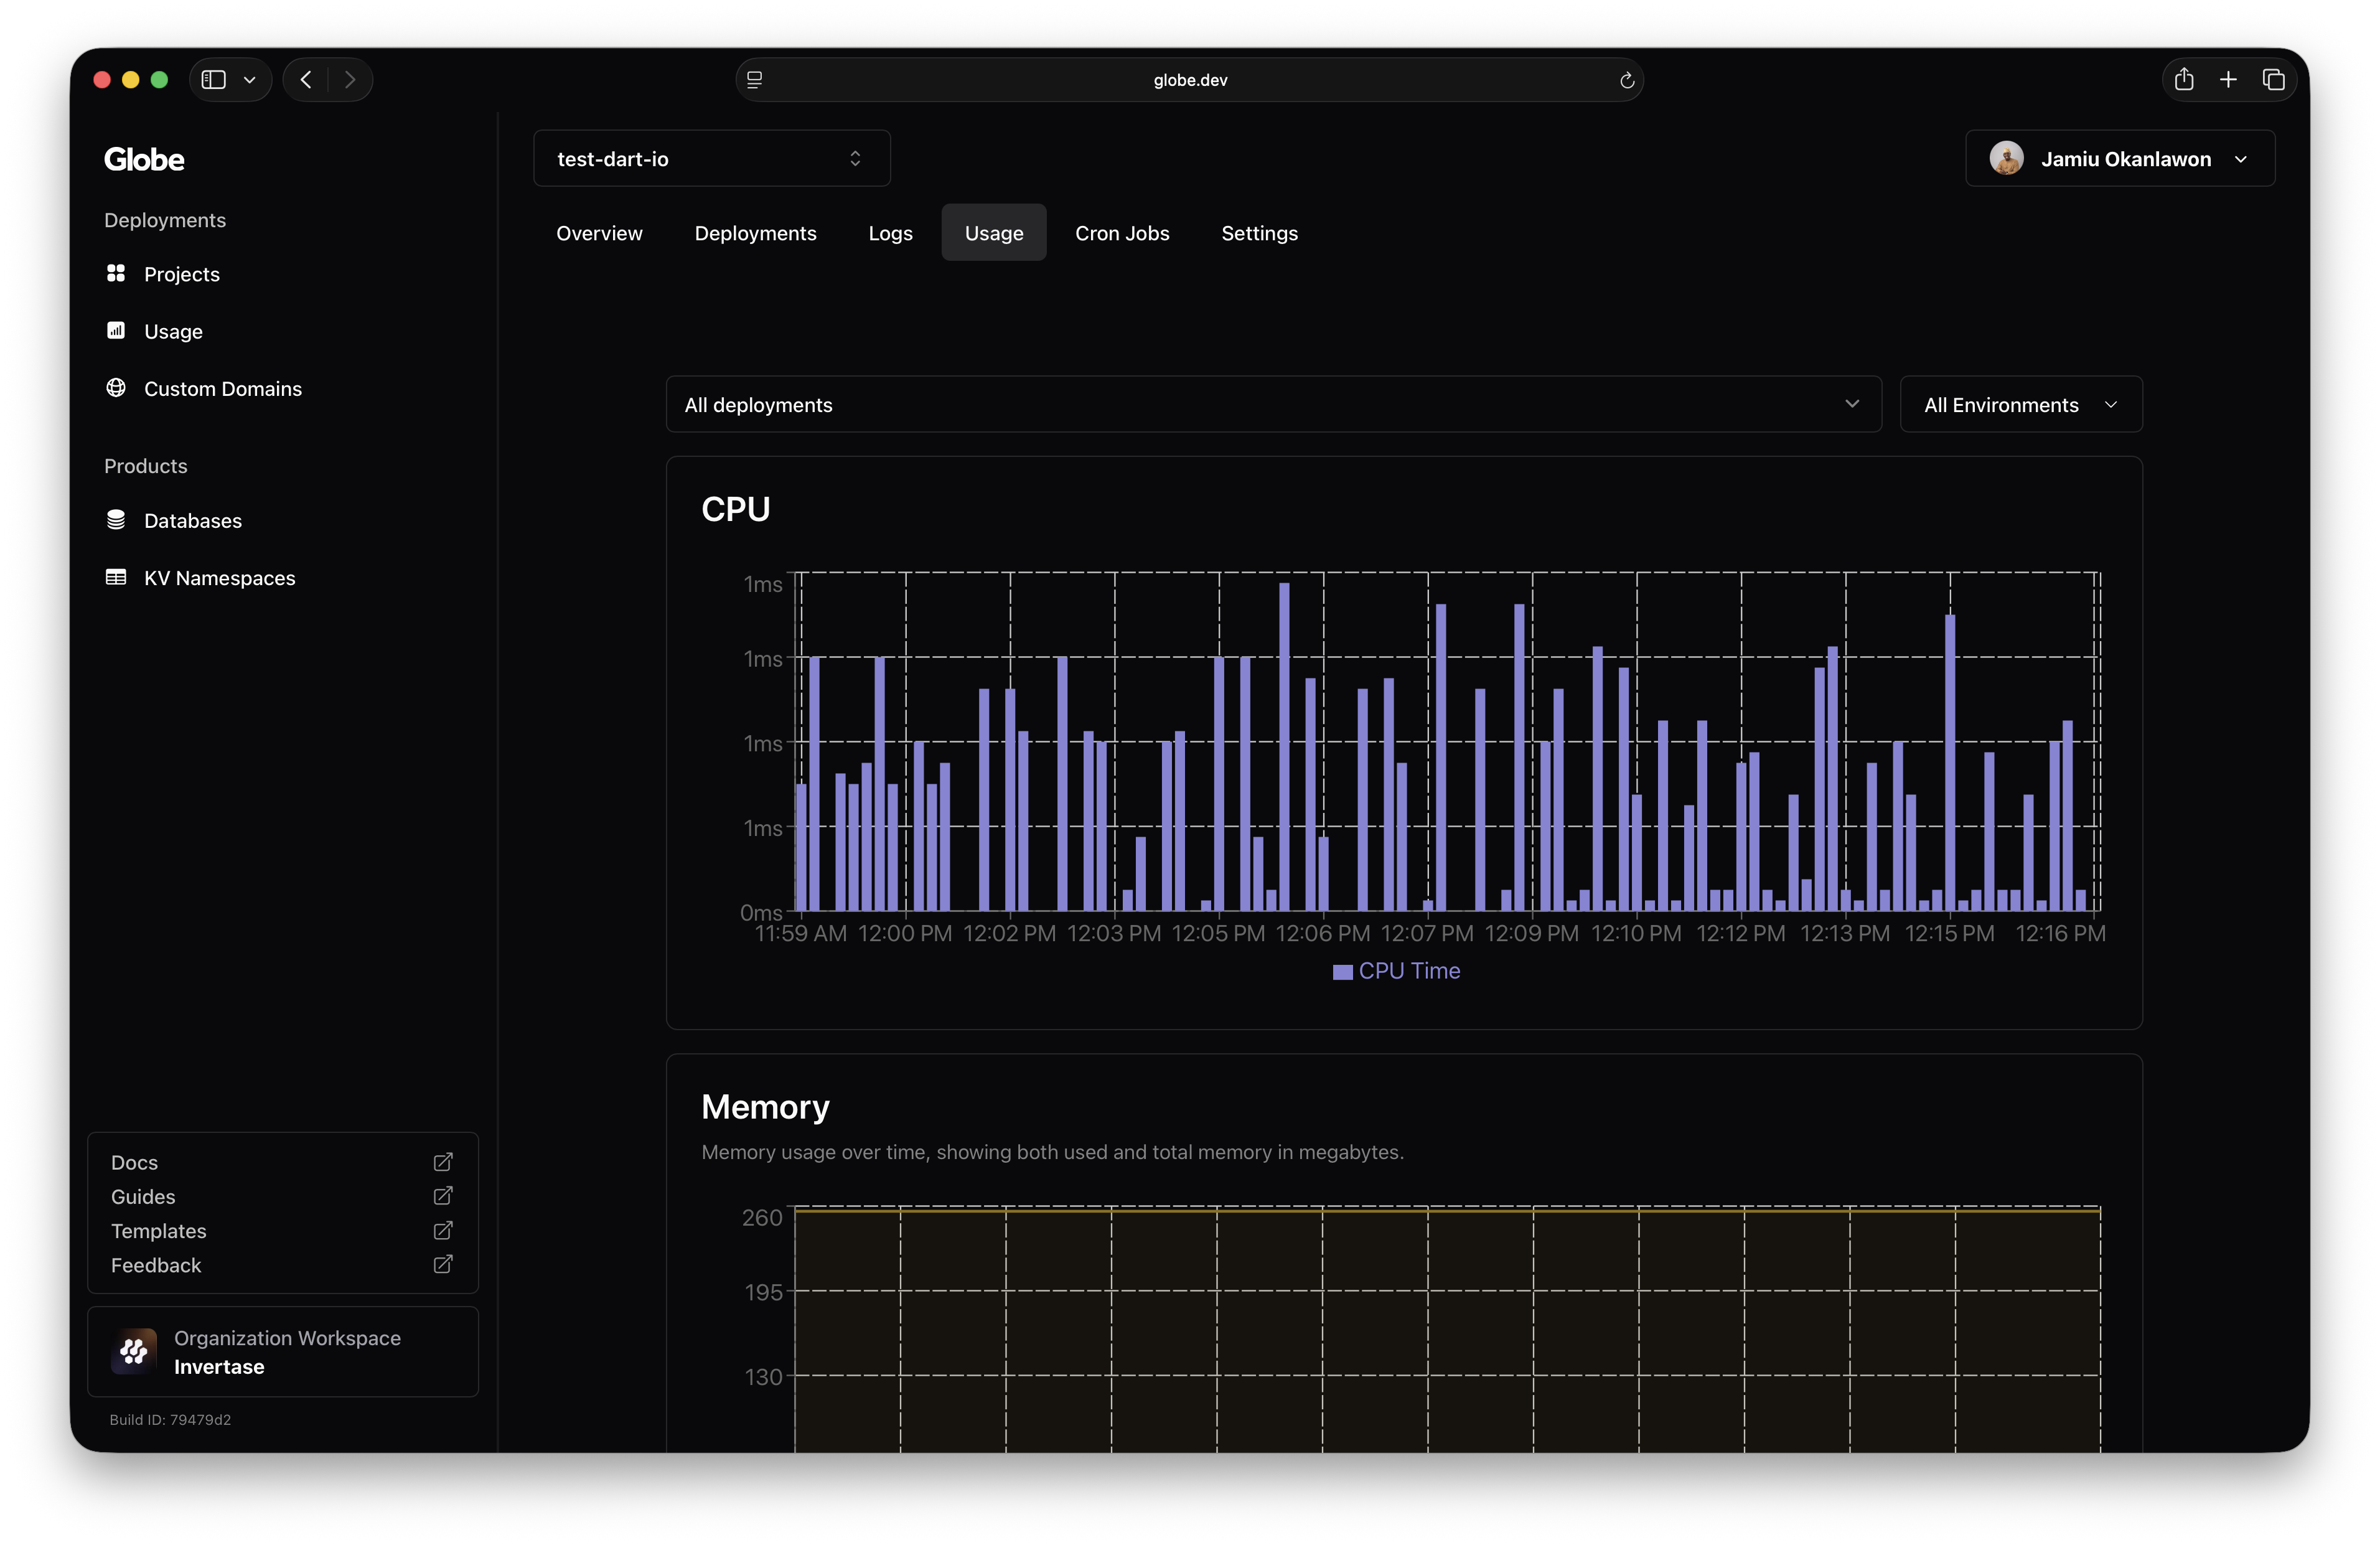Screen dimensions: 2380x1545
Task: Open the Templates link
Action: click(x=159, y=1231)
